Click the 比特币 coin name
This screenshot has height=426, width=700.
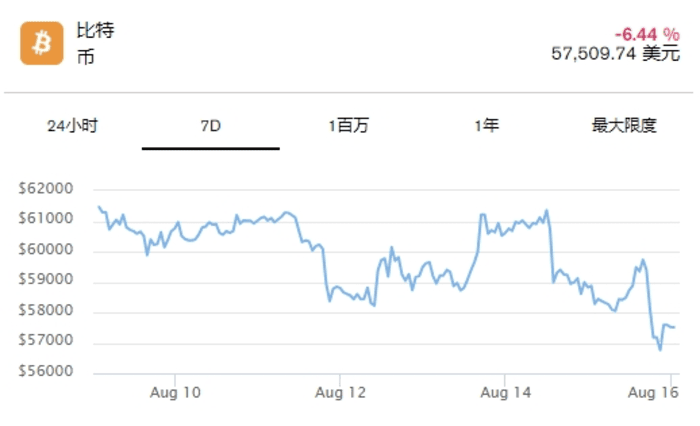(x=95, y=43)
